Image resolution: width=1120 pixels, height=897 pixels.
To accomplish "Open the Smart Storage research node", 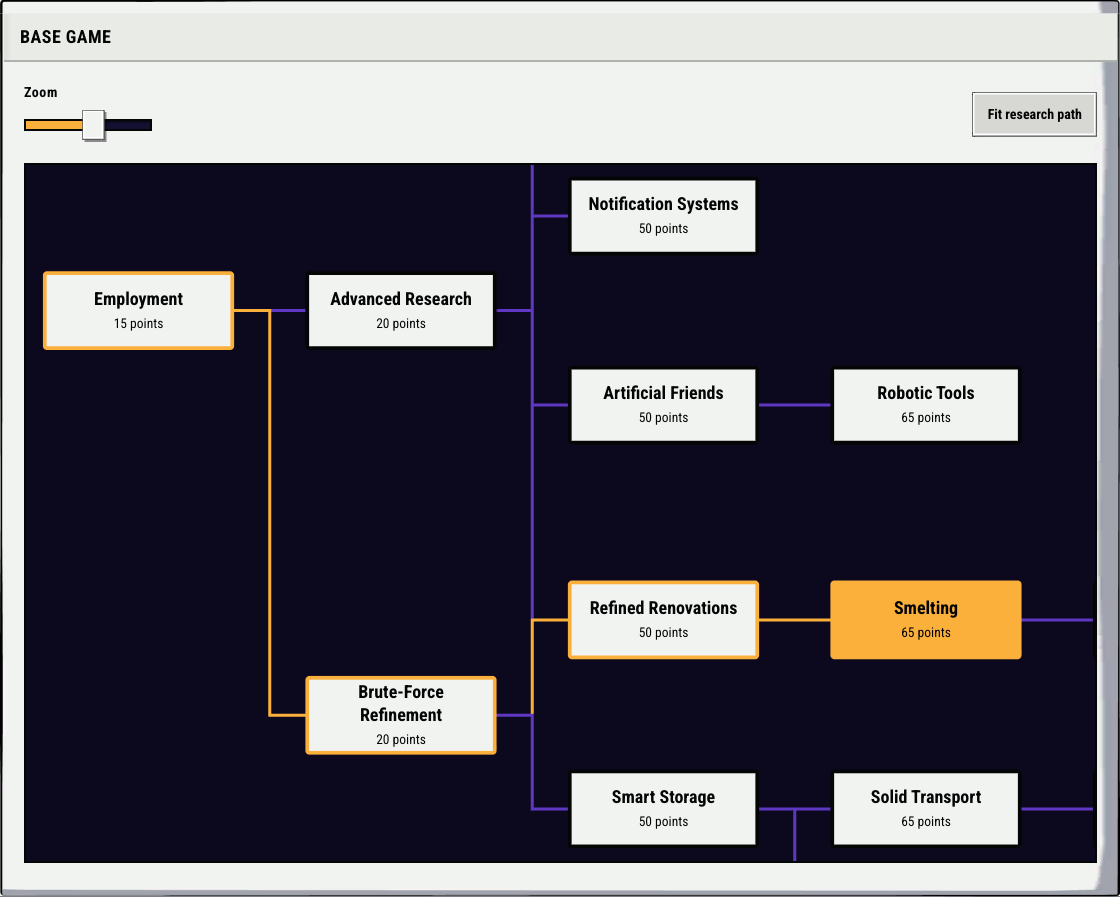I will point(663,808).
